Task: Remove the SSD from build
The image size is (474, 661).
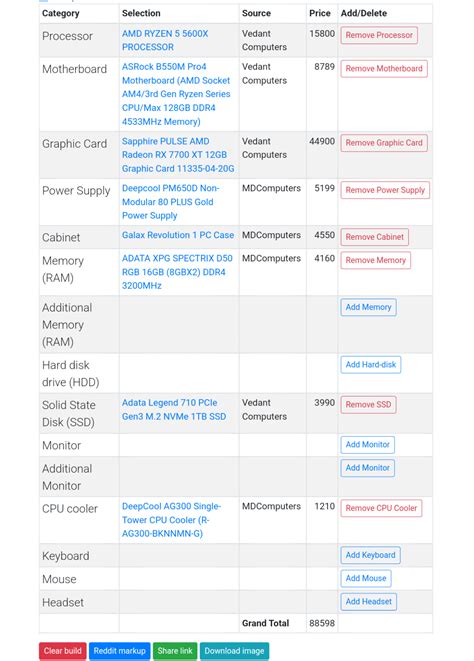Action: (x=368, y=405)
